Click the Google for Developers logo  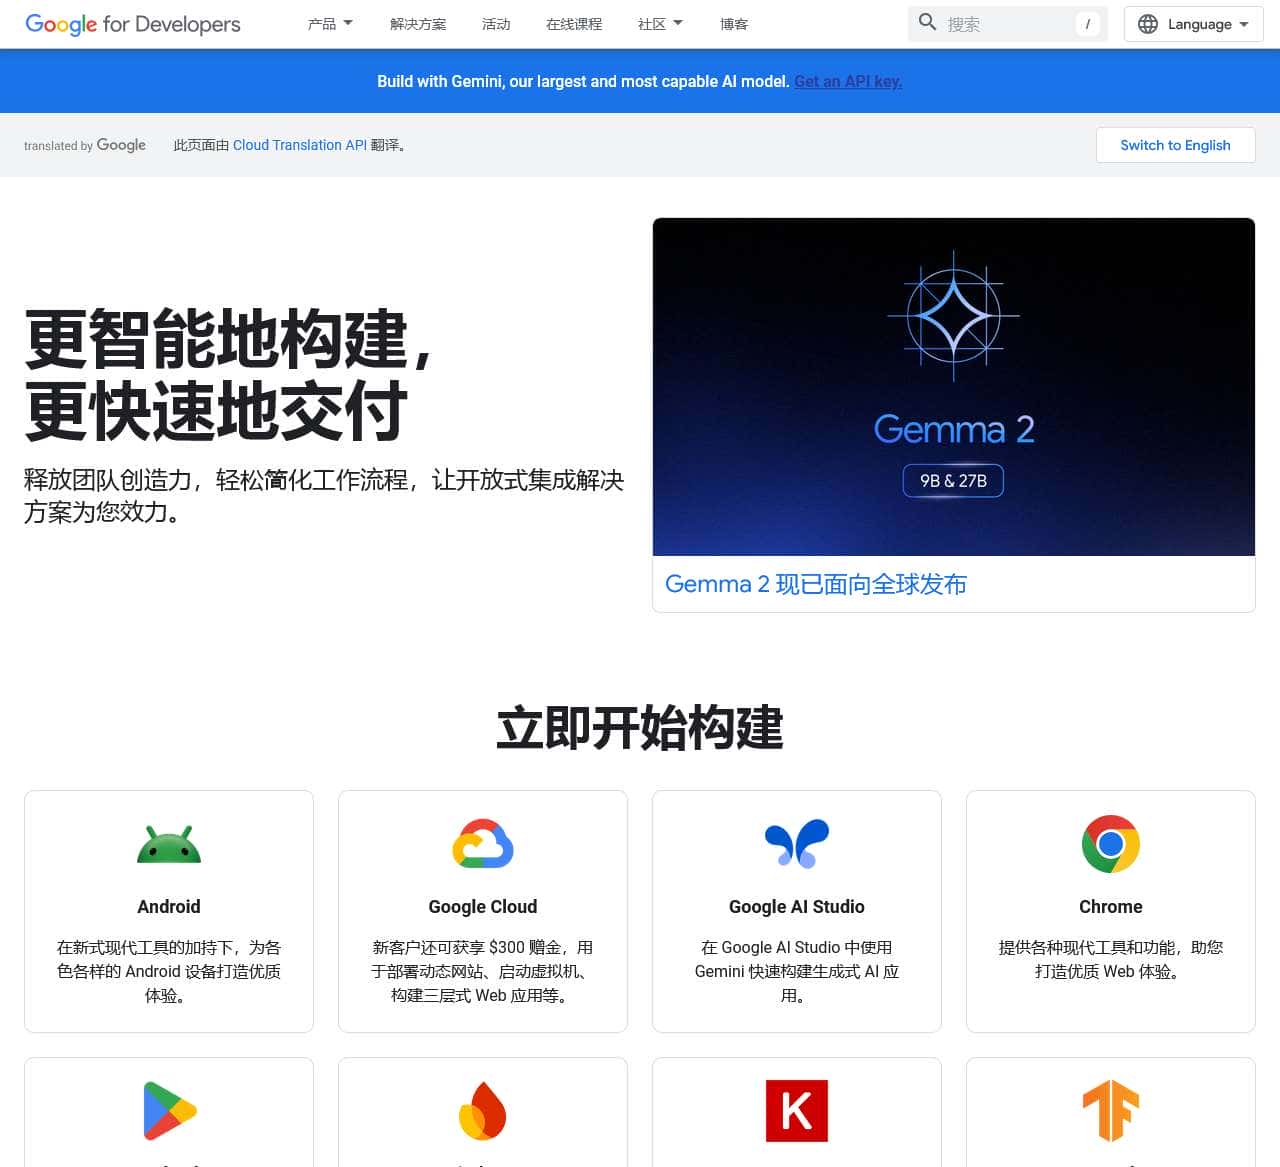[131, 24]
